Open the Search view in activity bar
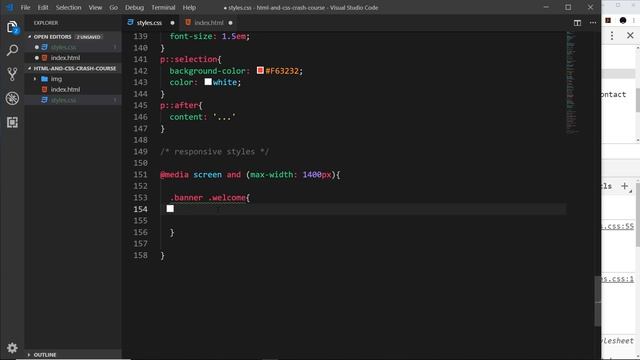640x360 pixels. point(12,51)
